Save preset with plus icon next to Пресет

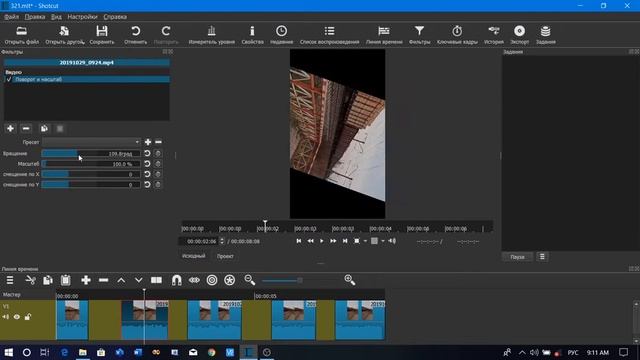click(x=148, y=142)
